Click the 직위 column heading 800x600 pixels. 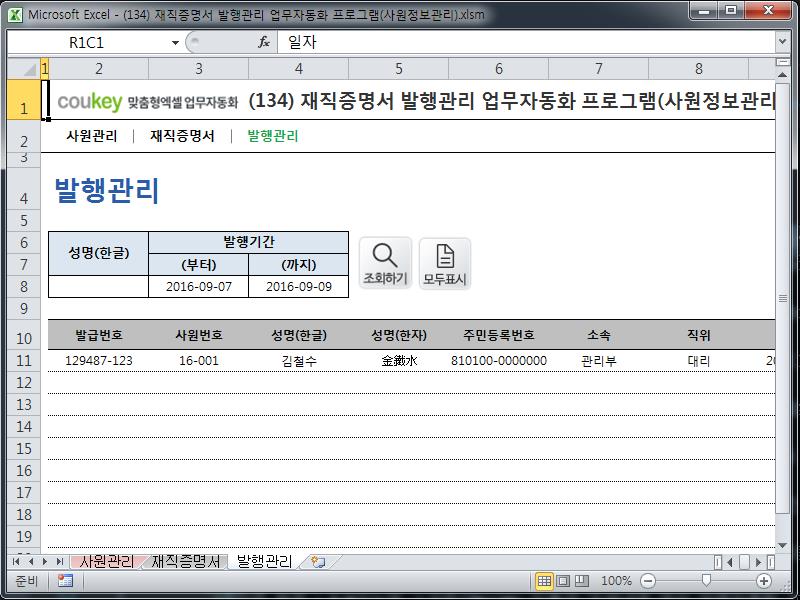pos(698,335)
